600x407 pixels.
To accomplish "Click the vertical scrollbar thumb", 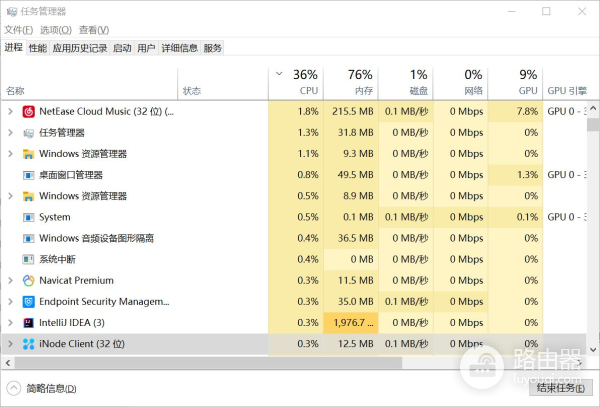I will pyautogui.click(x=593, y=124).
